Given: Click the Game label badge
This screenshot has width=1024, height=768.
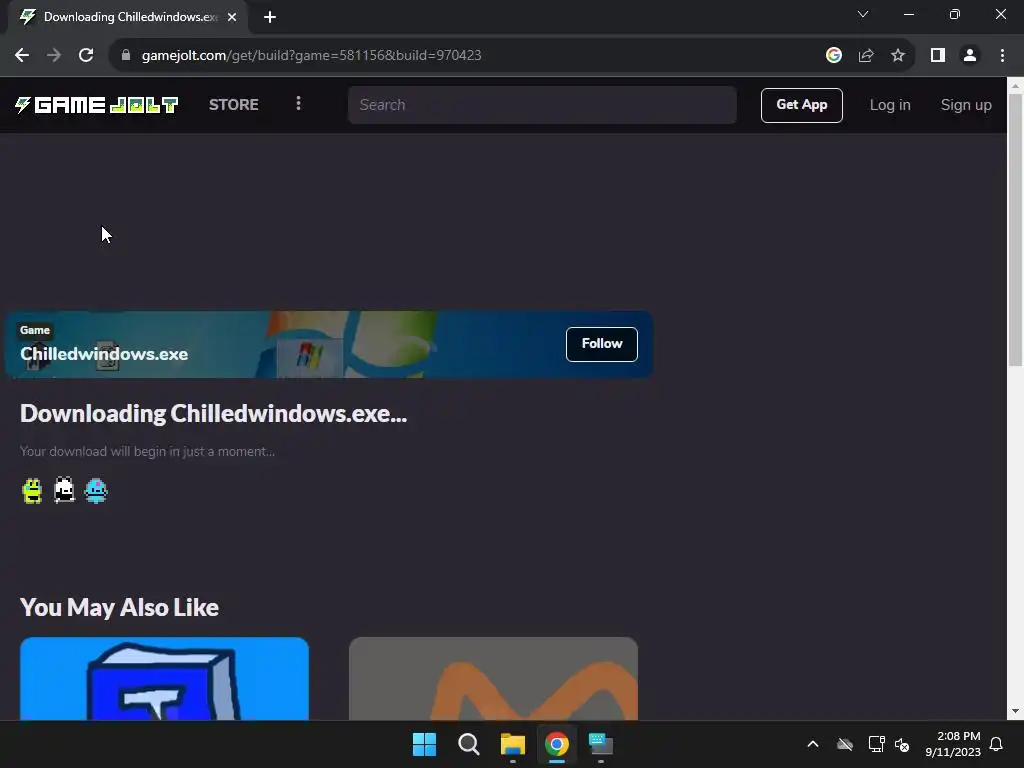Looking at the screenshot, I should (x=35, y=330).
